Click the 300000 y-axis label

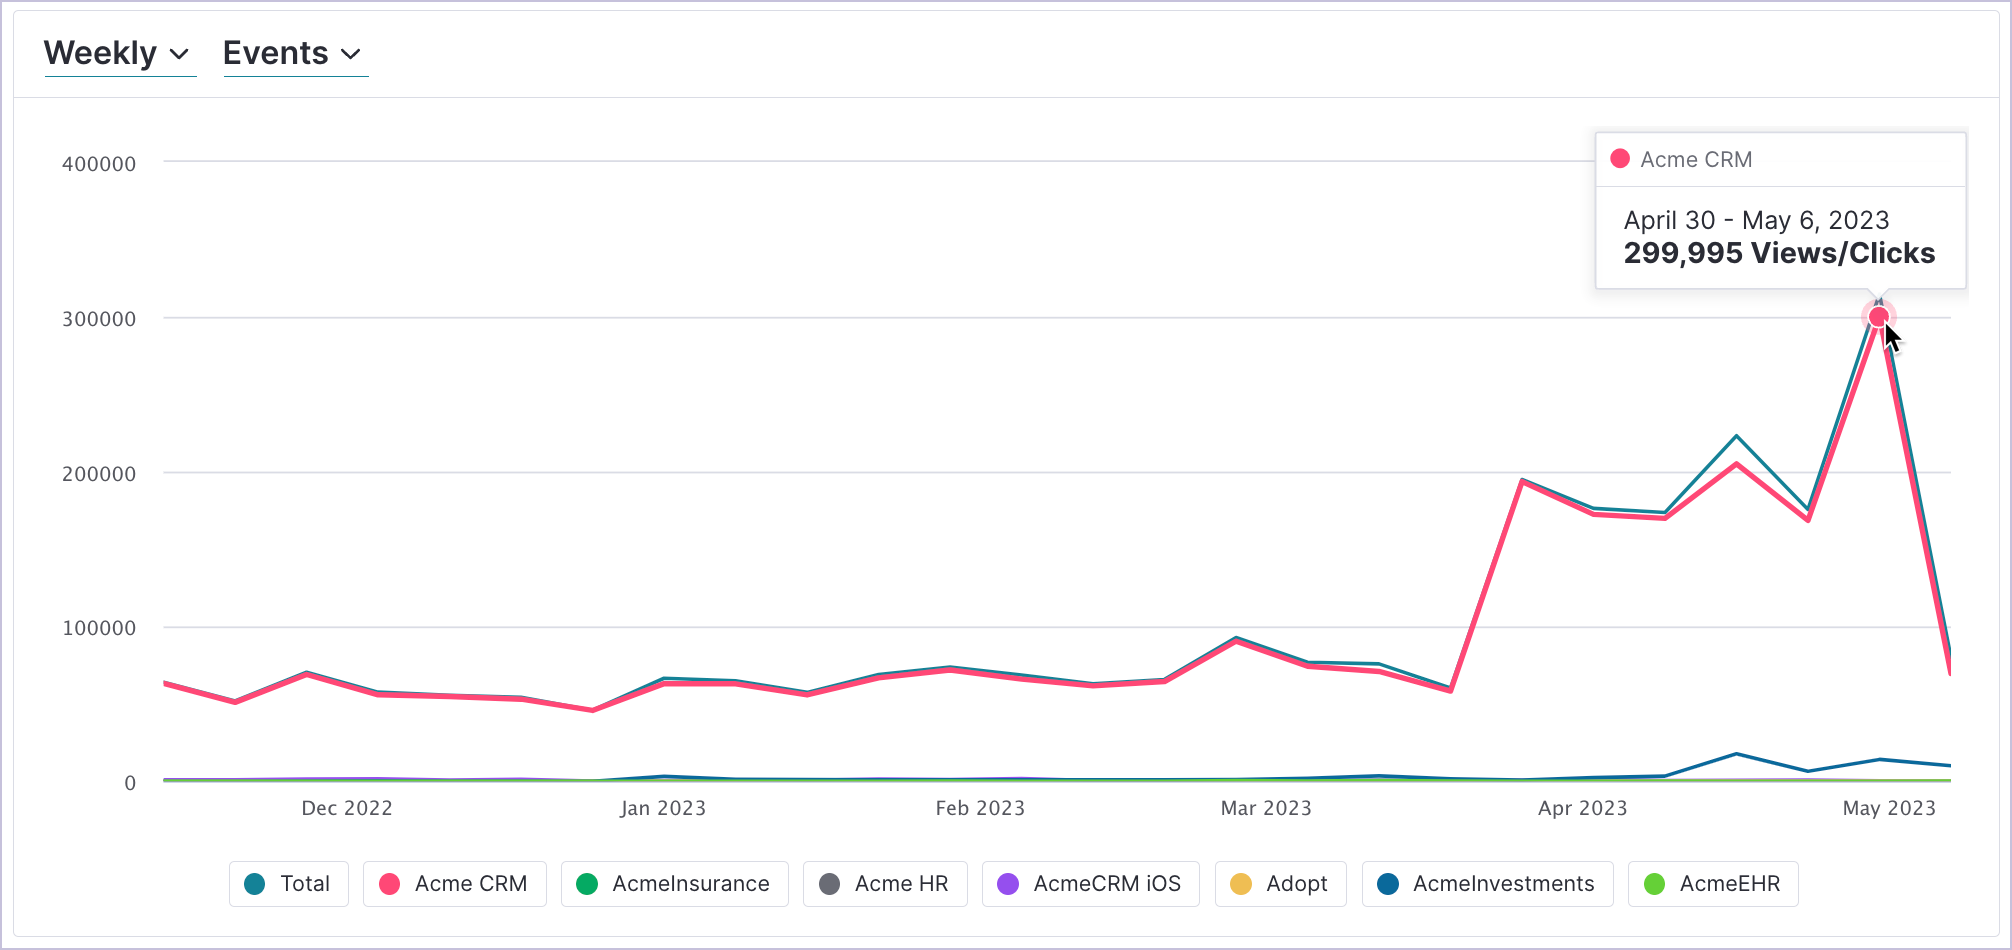point(99,319)
